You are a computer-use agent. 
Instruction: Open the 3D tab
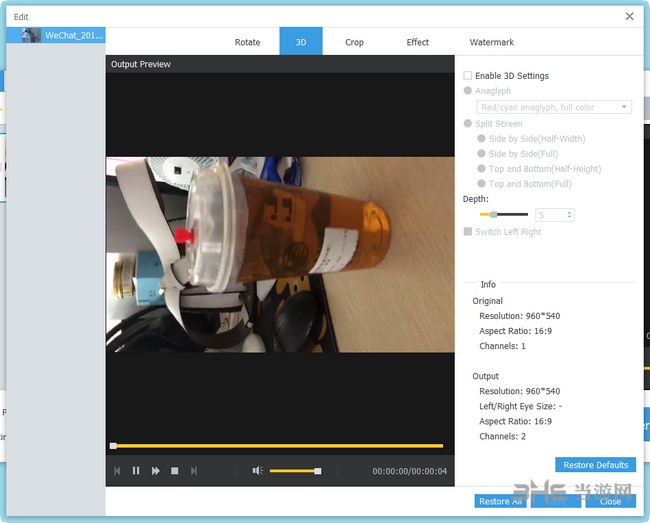301,41
